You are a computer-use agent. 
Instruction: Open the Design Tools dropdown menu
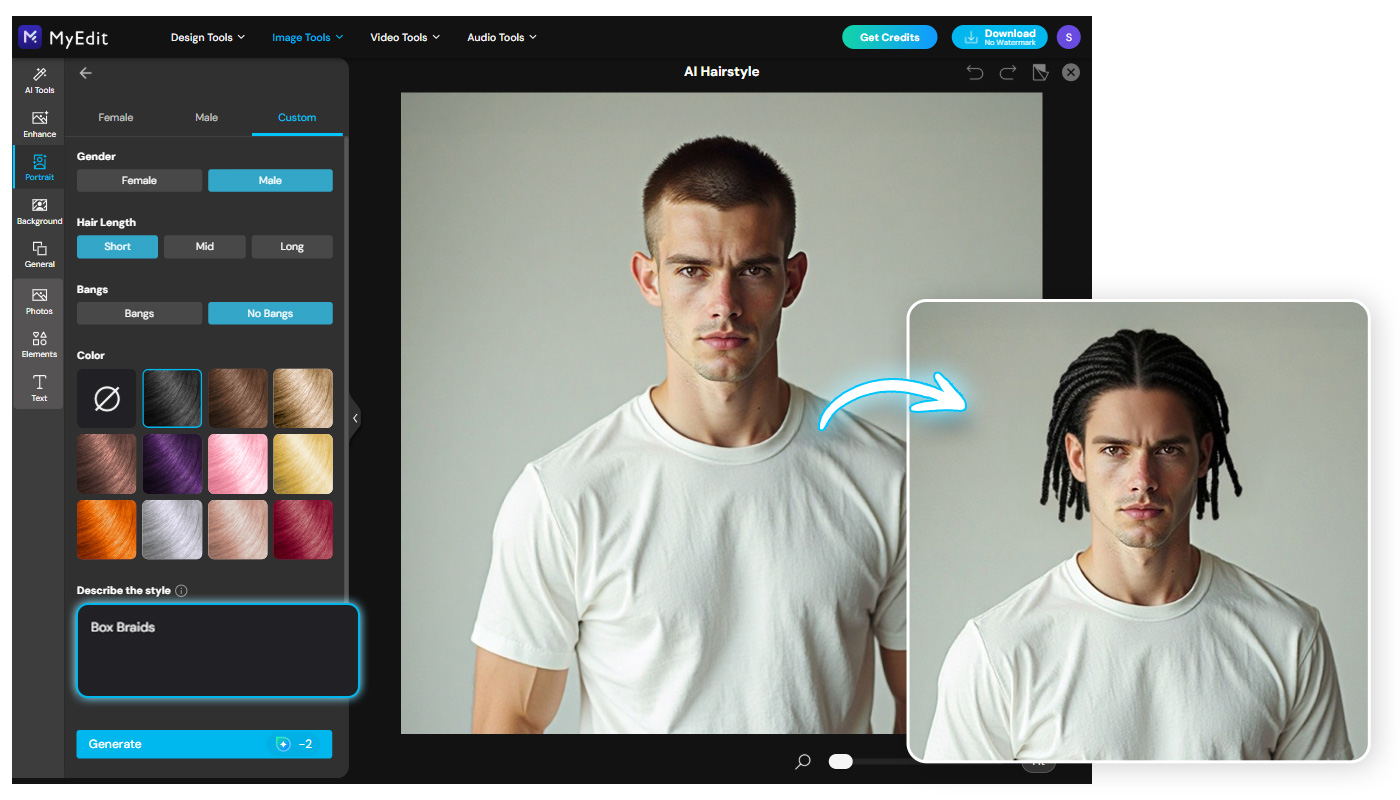pyautogui.click(x=208, y=38)
